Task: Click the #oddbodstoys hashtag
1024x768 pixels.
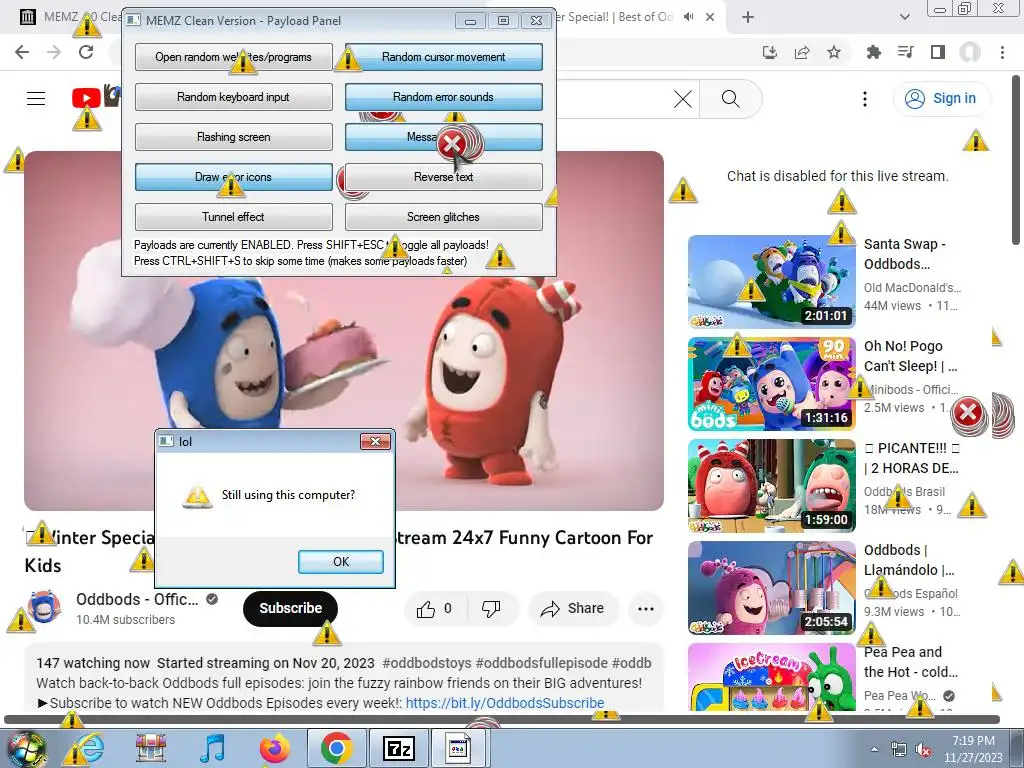Action: pyautogui.click(x=426, y=664)
